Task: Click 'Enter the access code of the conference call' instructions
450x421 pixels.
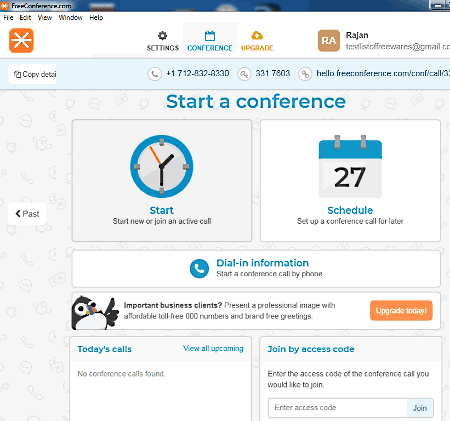Action: [348, 379]
